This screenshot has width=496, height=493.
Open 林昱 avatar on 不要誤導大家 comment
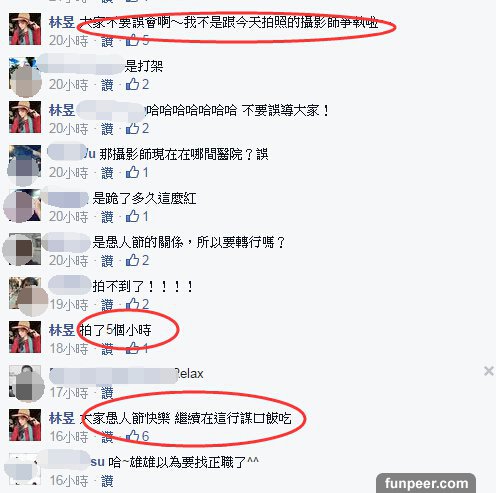(x=25, y=117)
